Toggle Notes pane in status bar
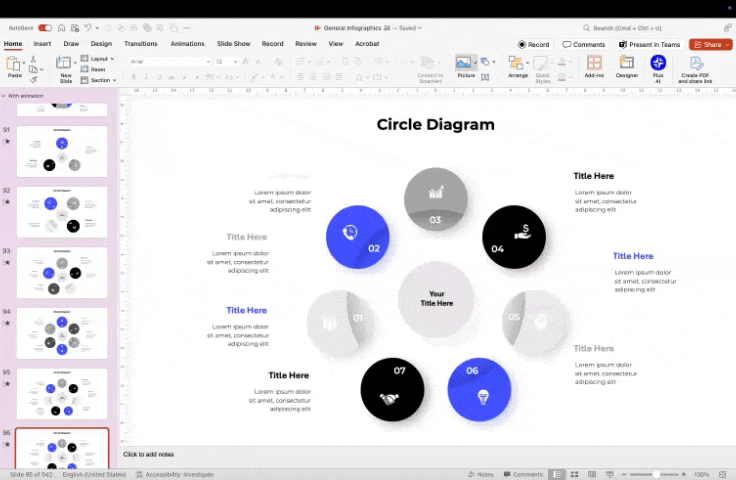The width and height of the screenshot is (736, 480). click(480, 474)
